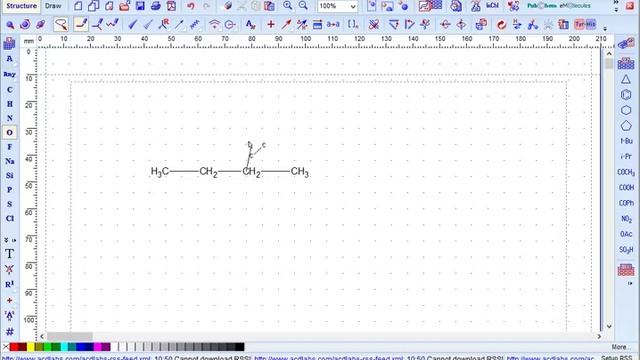Click the Clean Structure tool
This screenshot has width=640, height=360.
pos(373,24)
